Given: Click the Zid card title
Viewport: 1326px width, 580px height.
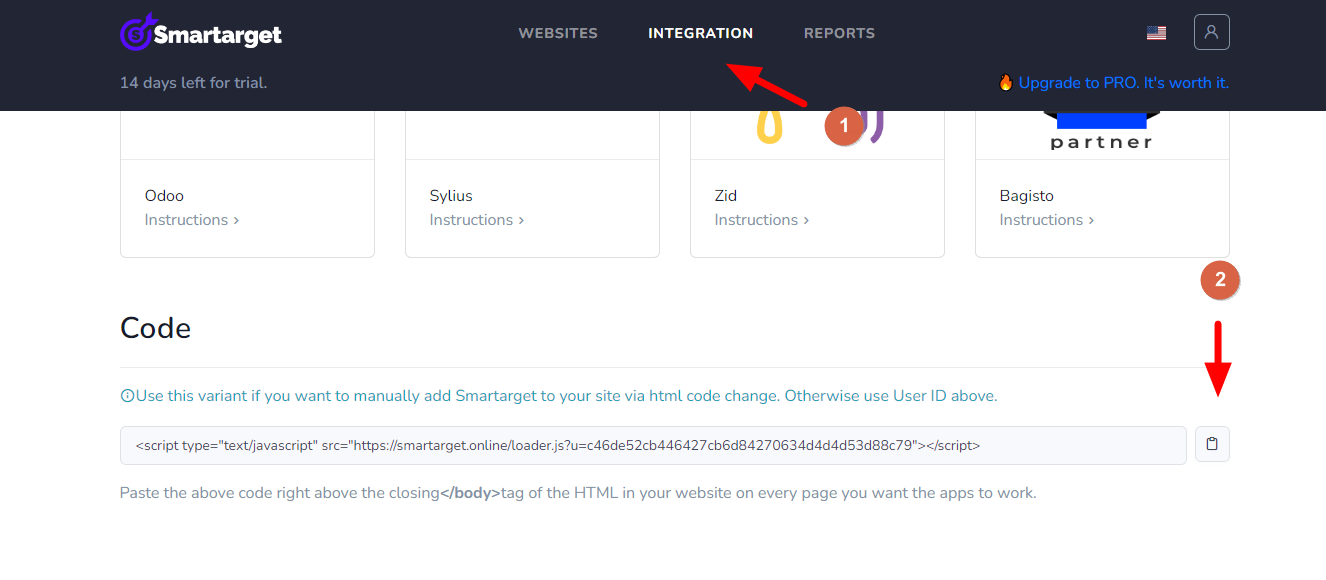Looking at the screenshot, I should (726, 196).
